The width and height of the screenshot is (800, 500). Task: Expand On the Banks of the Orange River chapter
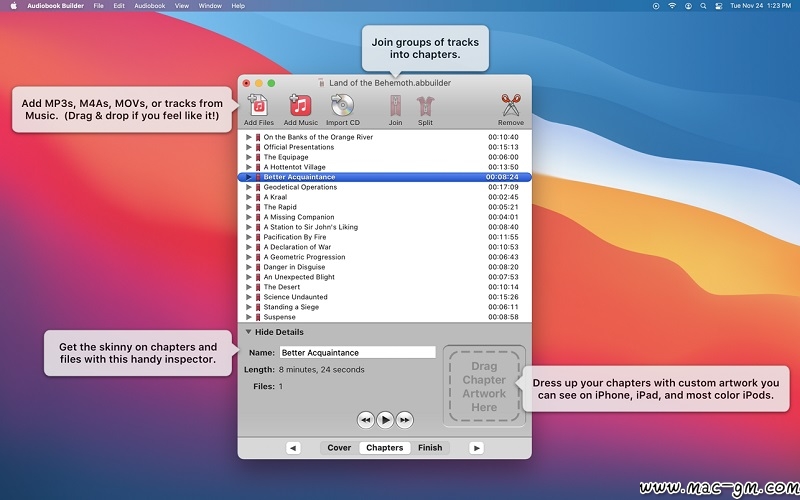click(x=248, y=137)
